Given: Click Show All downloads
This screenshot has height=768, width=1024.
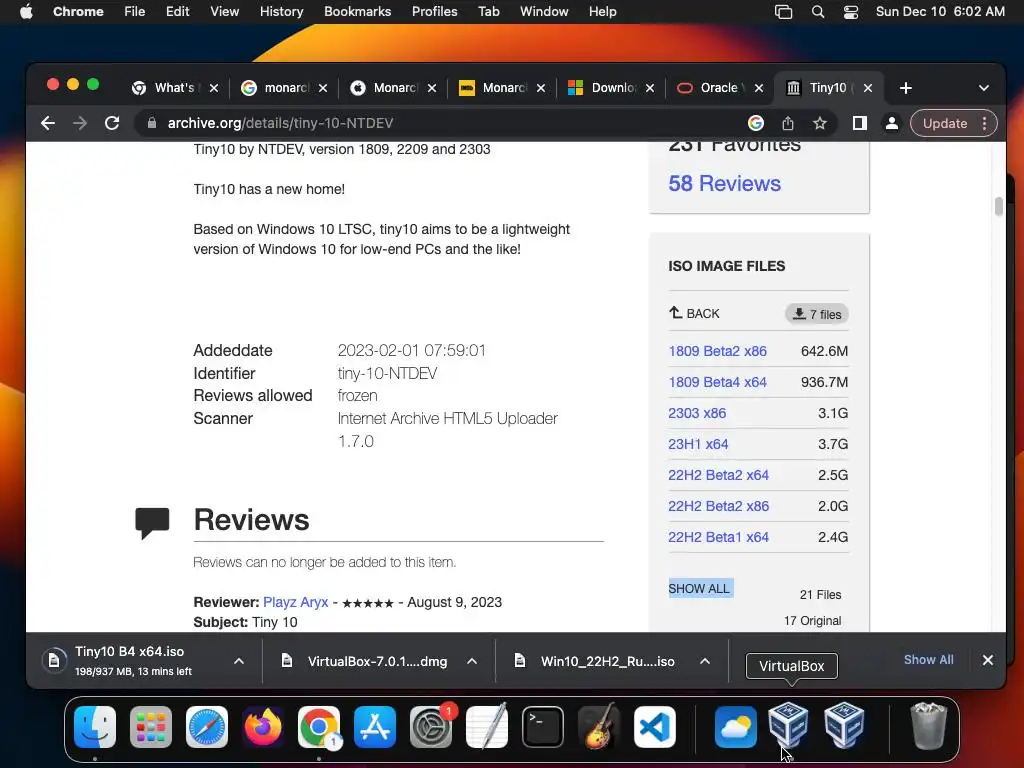Looking at the screenshot, I should point(928,660).
